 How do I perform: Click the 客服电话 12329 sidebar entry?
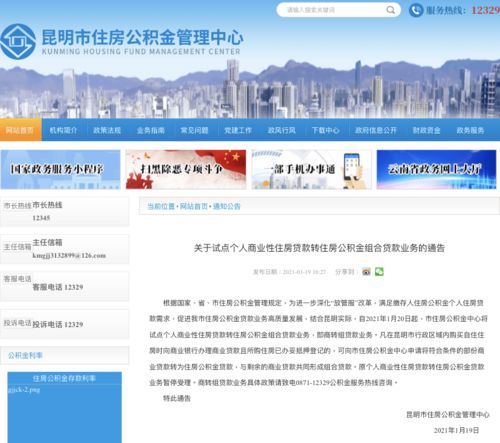[x=64, y=287]
